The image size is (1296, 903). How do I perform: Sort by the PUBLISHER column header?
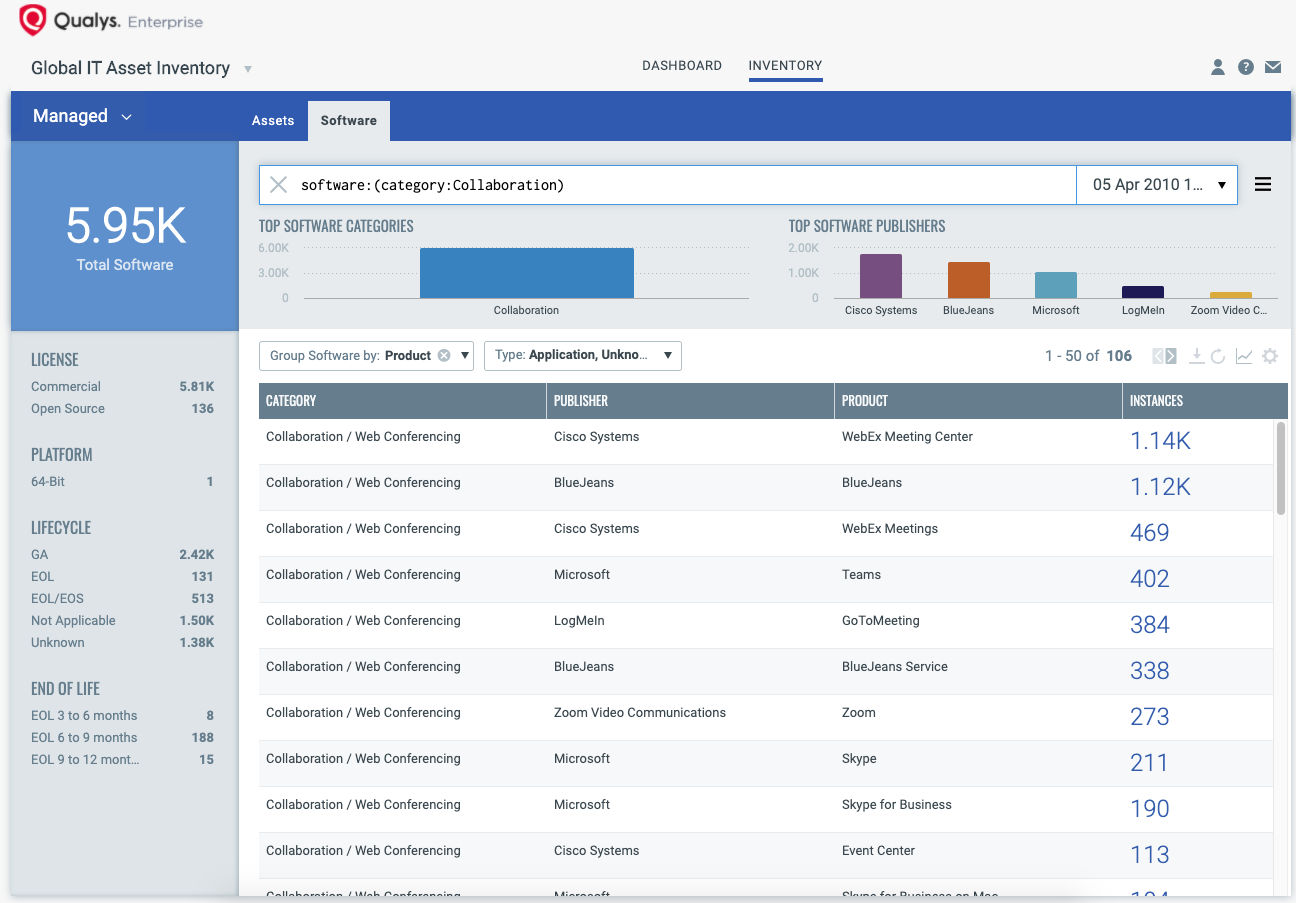[690, 400]
